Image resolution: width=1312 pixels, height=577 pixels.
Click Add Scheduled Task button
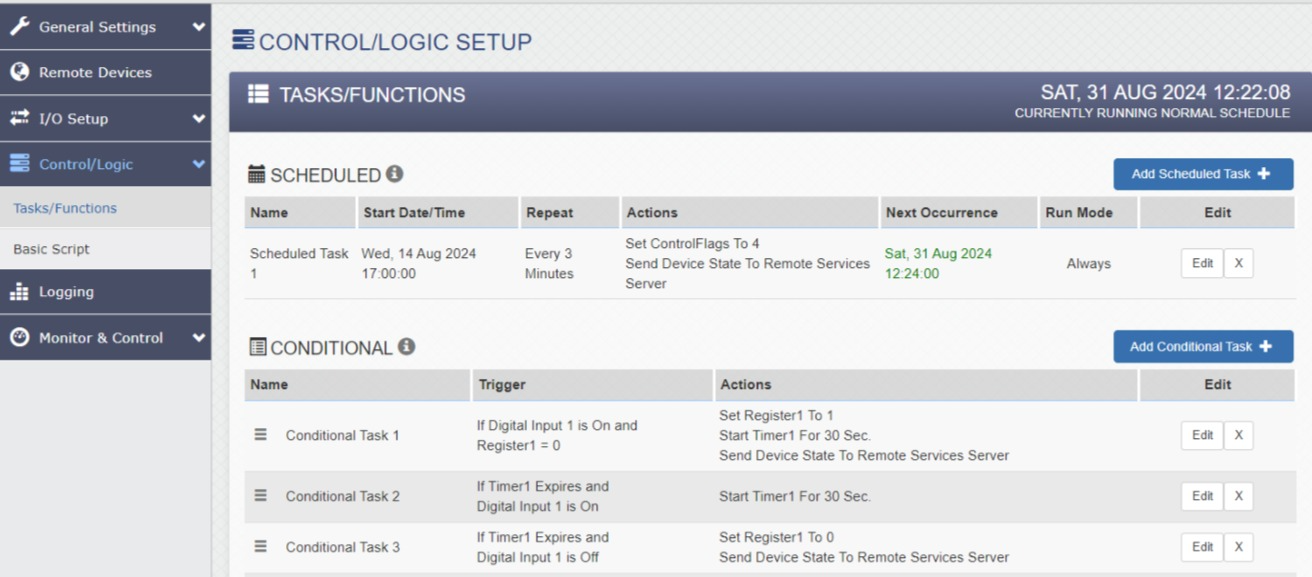tap(1203, 174)
